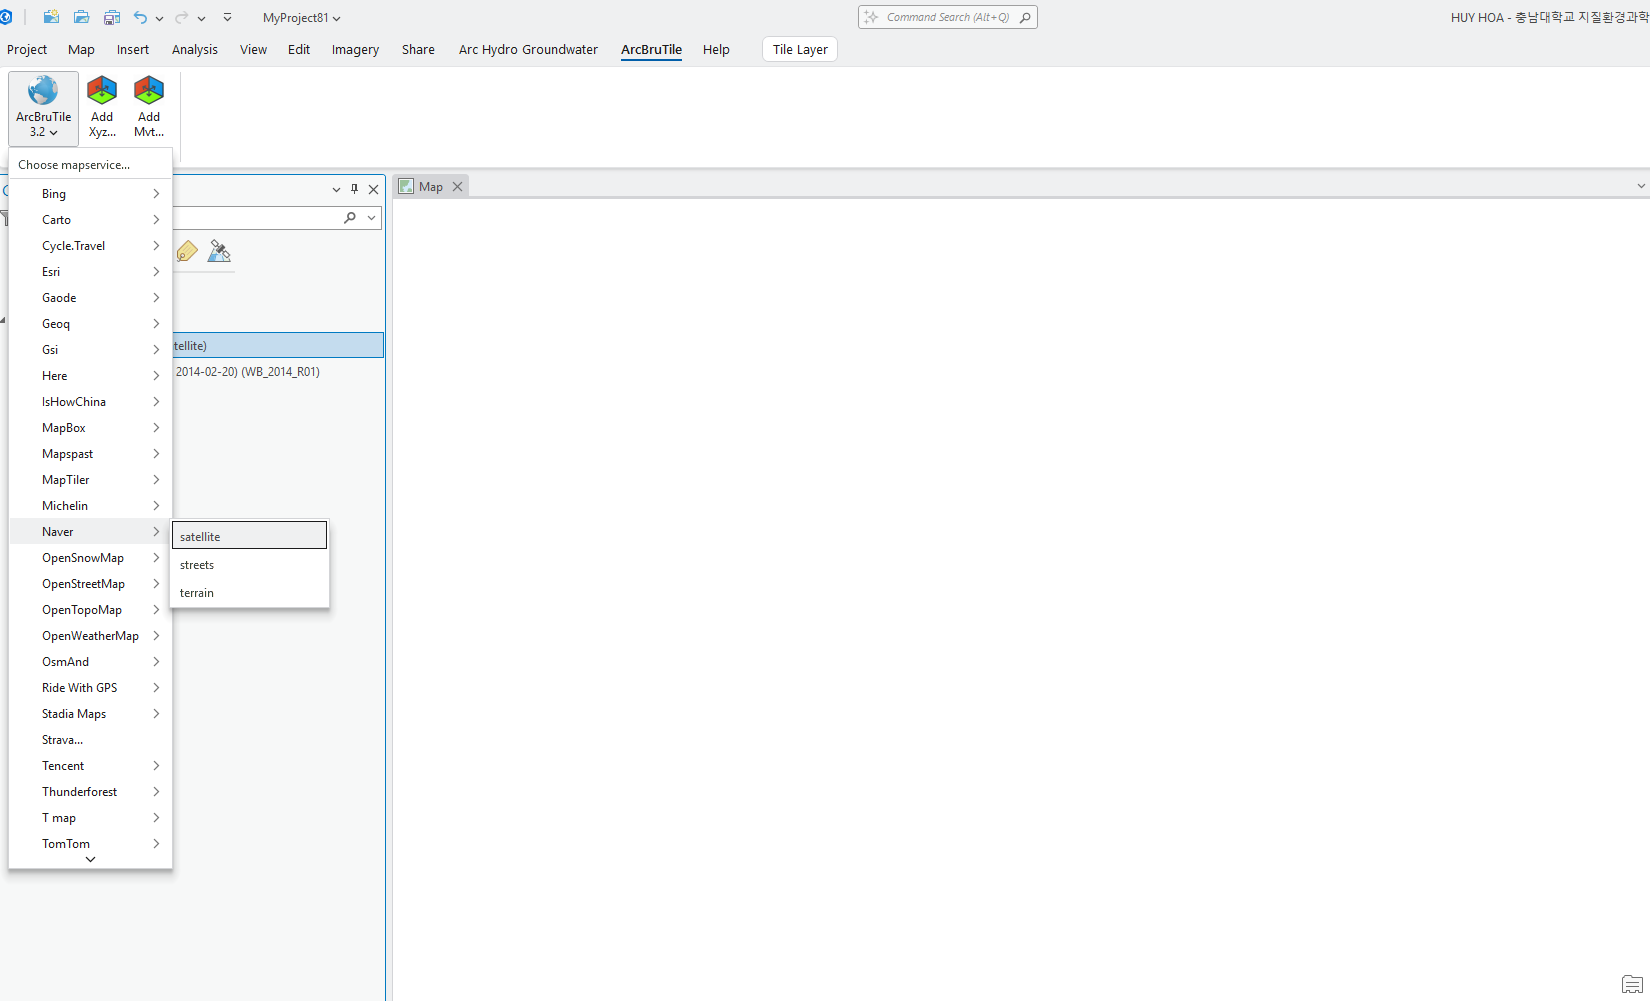Click the Add Xyz layer icon
This screenshot has width=1650, height=1001.
pos(102,108)
